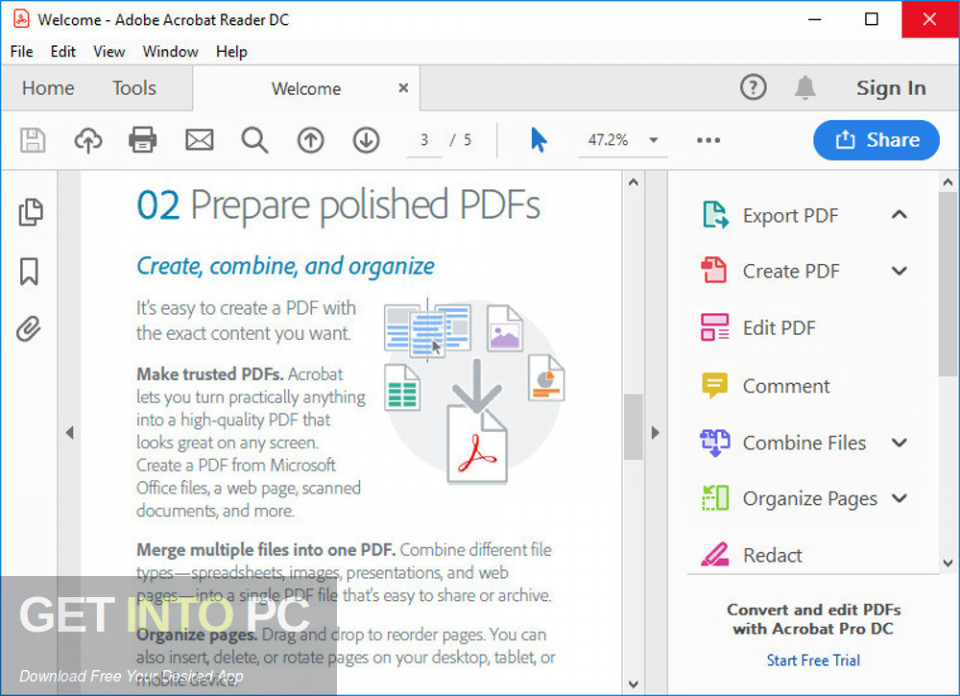960x696 pixels.
Task: Switch to the Tools tab
Action: pyautogui.click(x=134, y=88)
